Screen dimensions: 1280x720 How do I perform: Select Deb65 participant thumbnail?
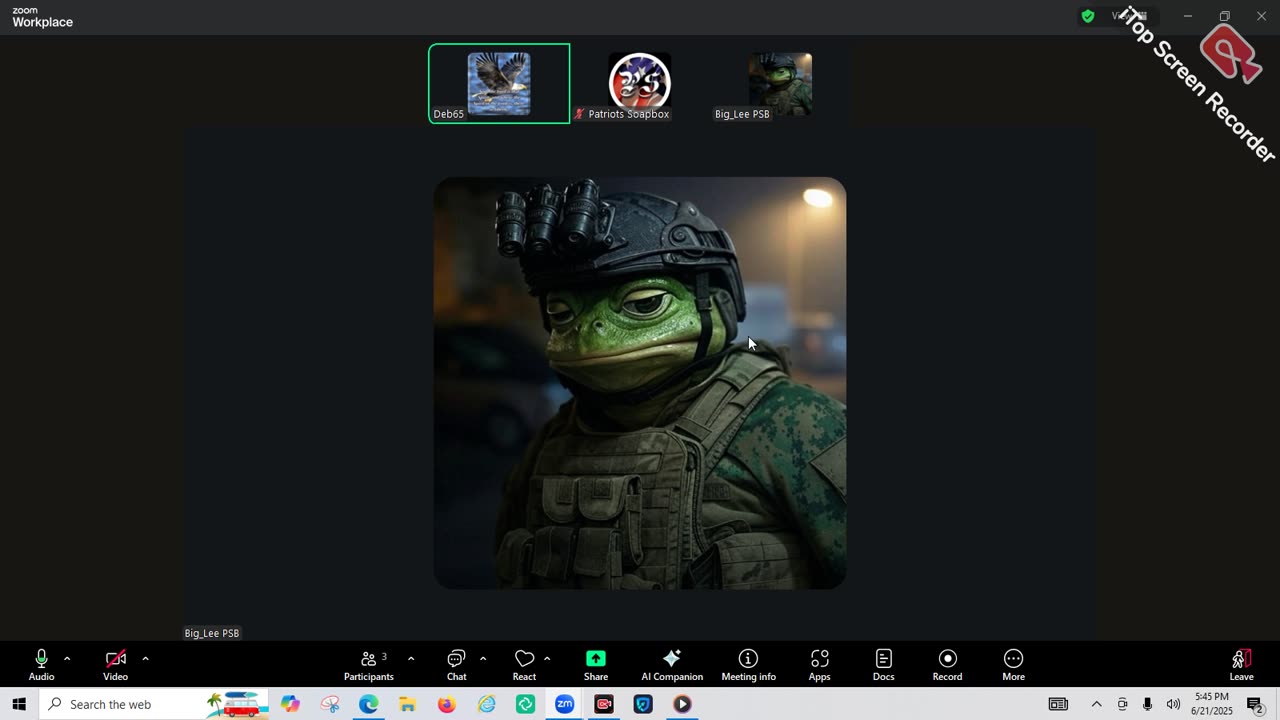point(499,84)
